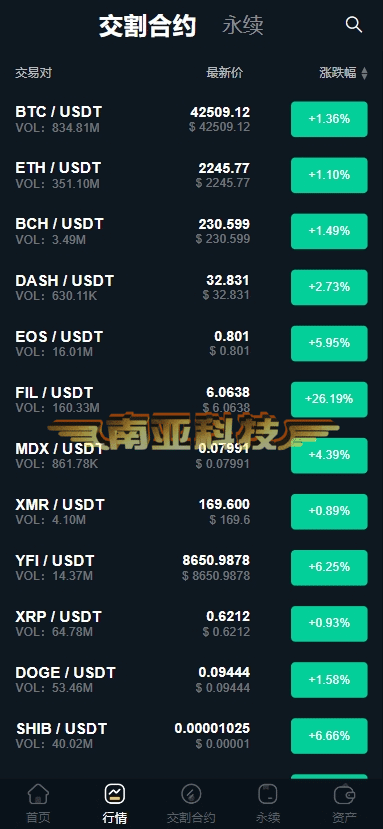
Task: Tap the perpetual icon in bottom navigation
Action: pyautogui.click(x=268, y=794)
